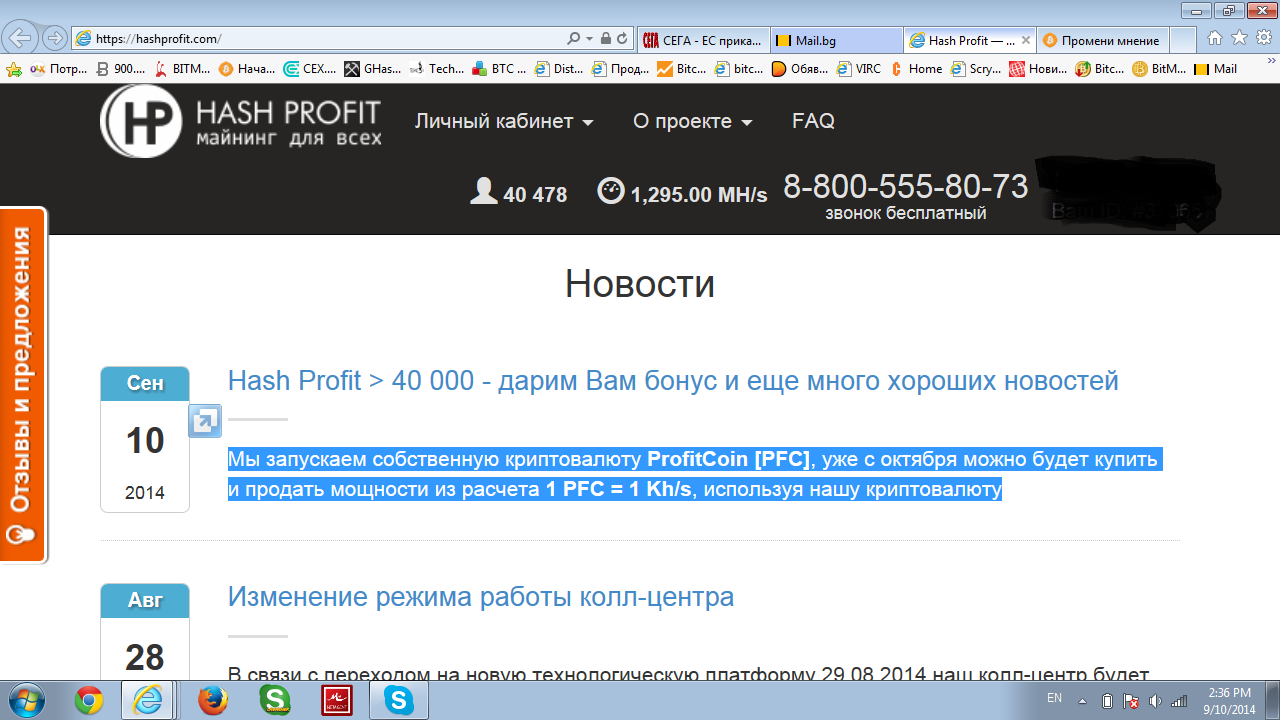
Task: Click Add to Favorites bar star icon
Action: (13, 69)
